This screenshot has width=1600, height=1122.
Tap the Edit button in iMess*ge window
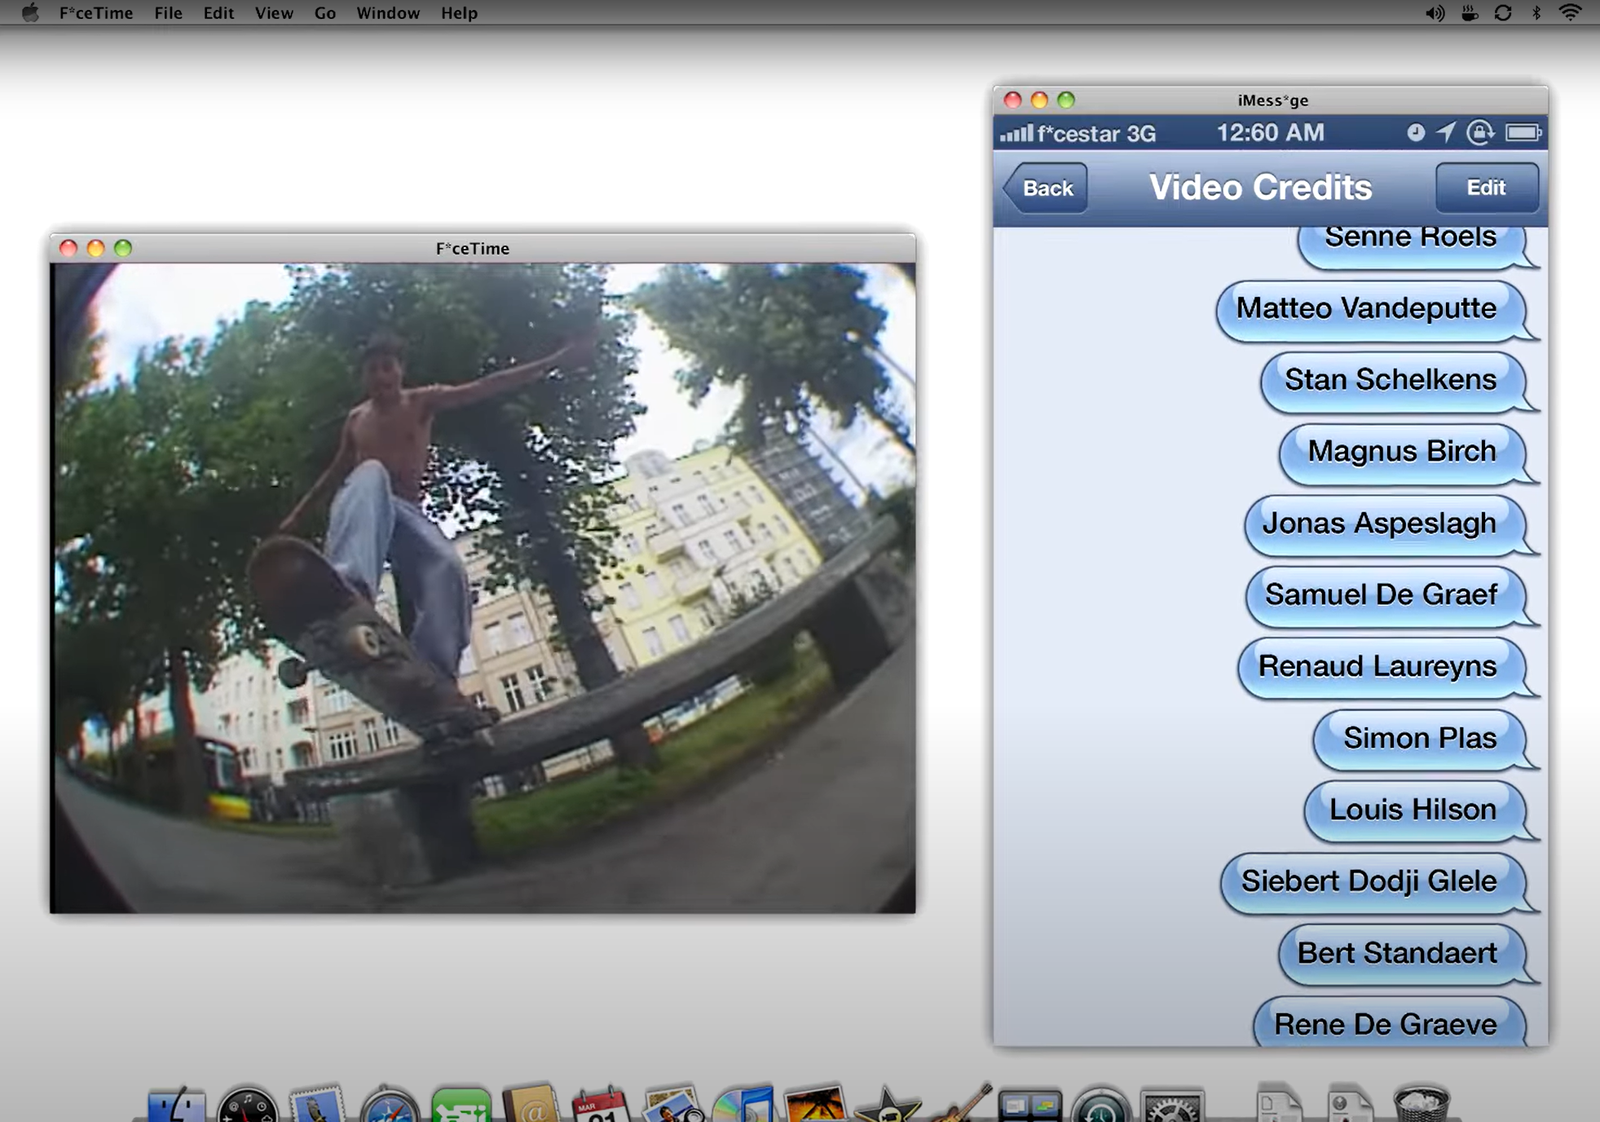click(x=1487, y=187)
